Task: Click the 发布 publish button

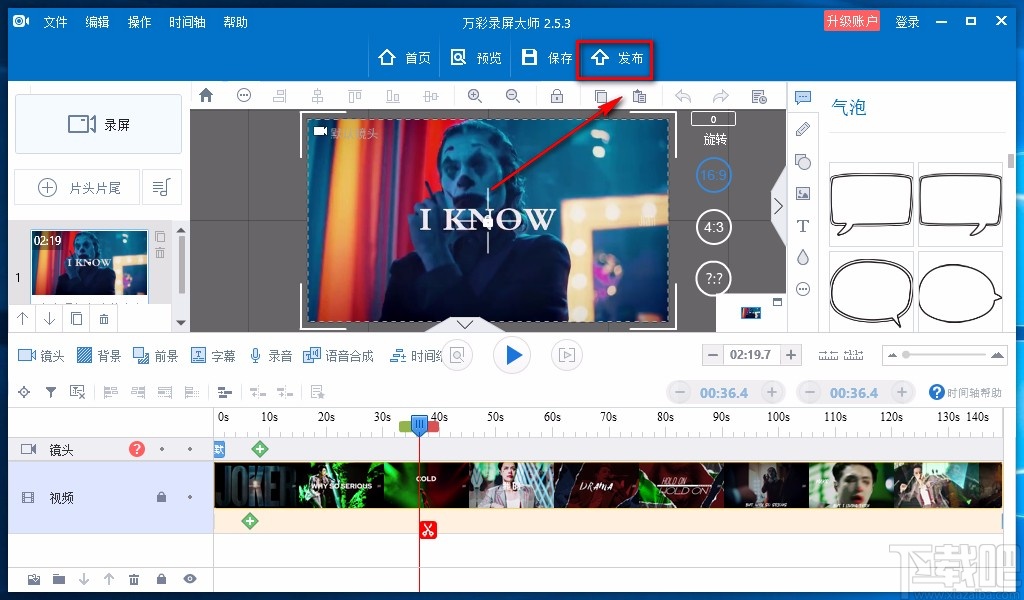Action: click(x=616, y=58)
